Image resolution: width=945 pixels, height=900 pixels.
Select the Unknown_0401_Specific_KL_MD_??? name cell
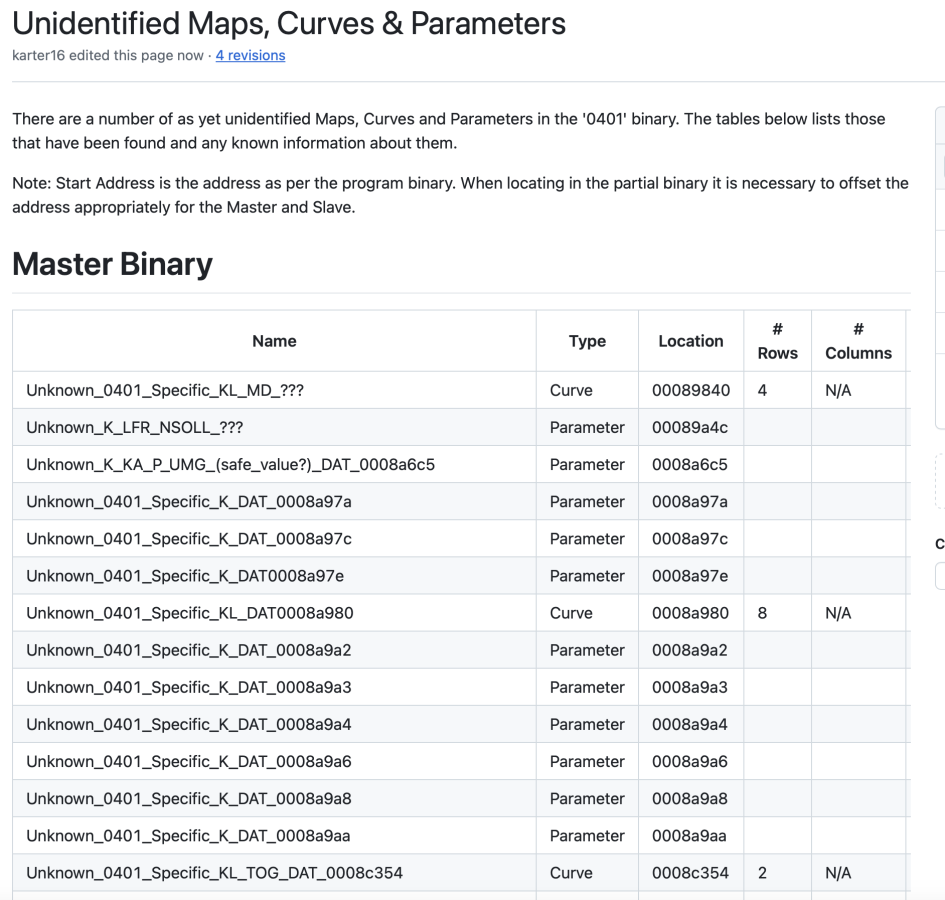click(x=165, y=390)
